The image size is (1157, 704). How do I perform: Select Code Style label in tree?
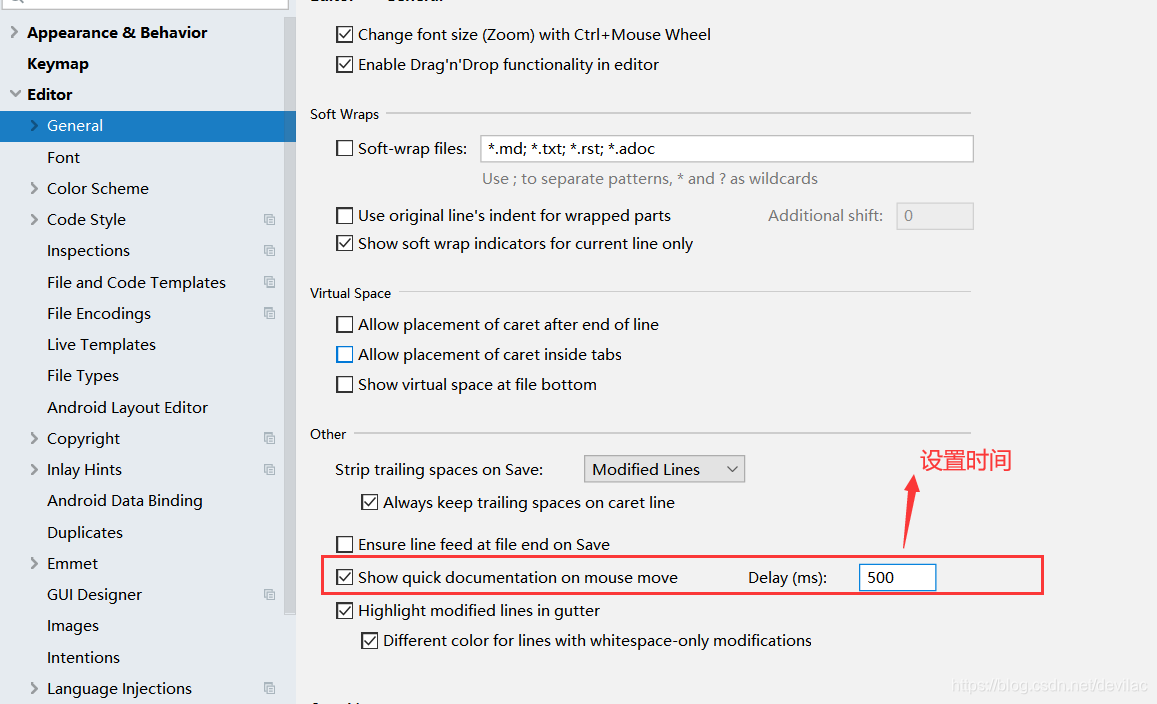click(86, 220)
